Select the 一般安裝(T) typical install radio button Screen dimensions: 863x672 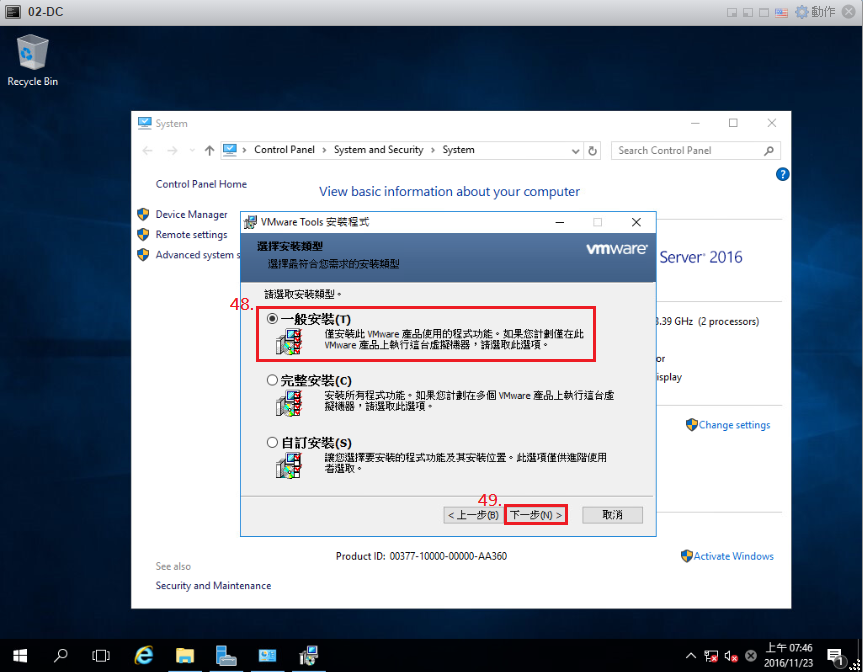tap(272, 319)
